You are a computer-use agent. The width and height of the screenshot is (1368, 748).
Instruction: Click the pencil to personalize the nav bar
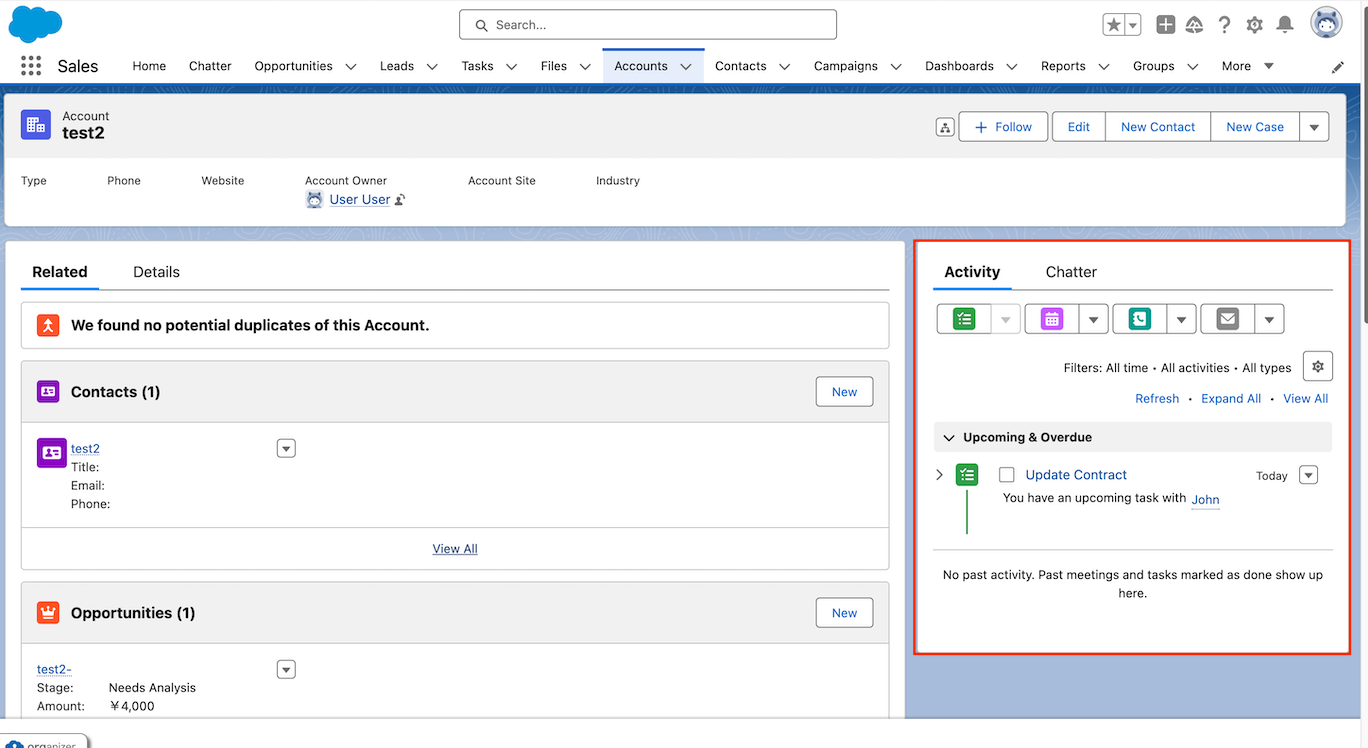click(1338, 67)
